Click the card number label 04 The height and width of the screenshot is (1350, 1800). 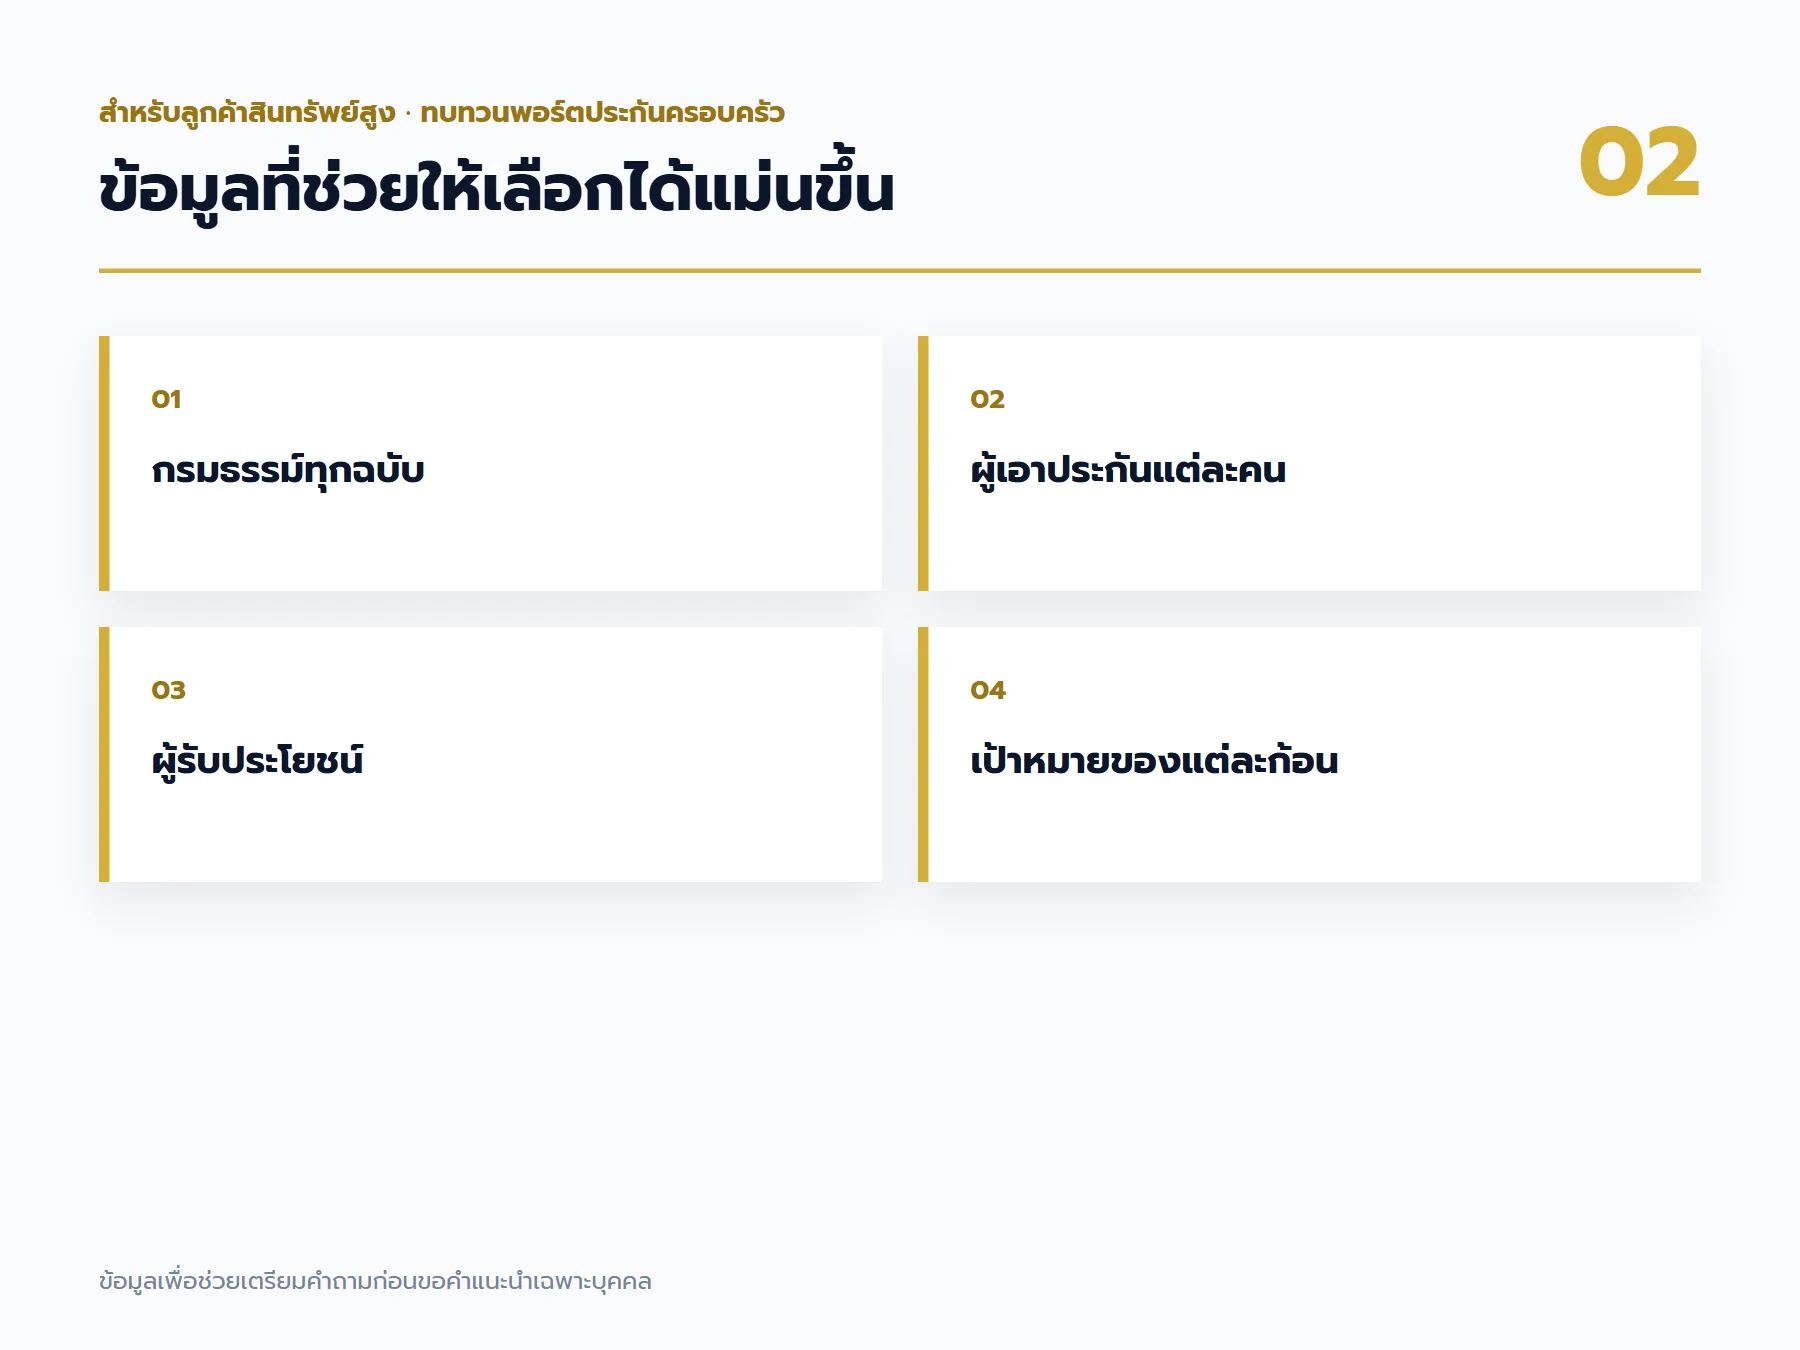[x=988, y=690]
